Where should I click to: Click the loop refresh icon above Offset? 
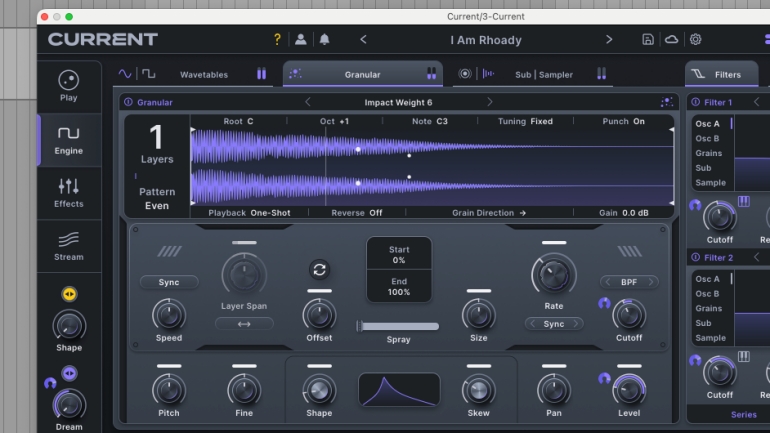point(319,270)
